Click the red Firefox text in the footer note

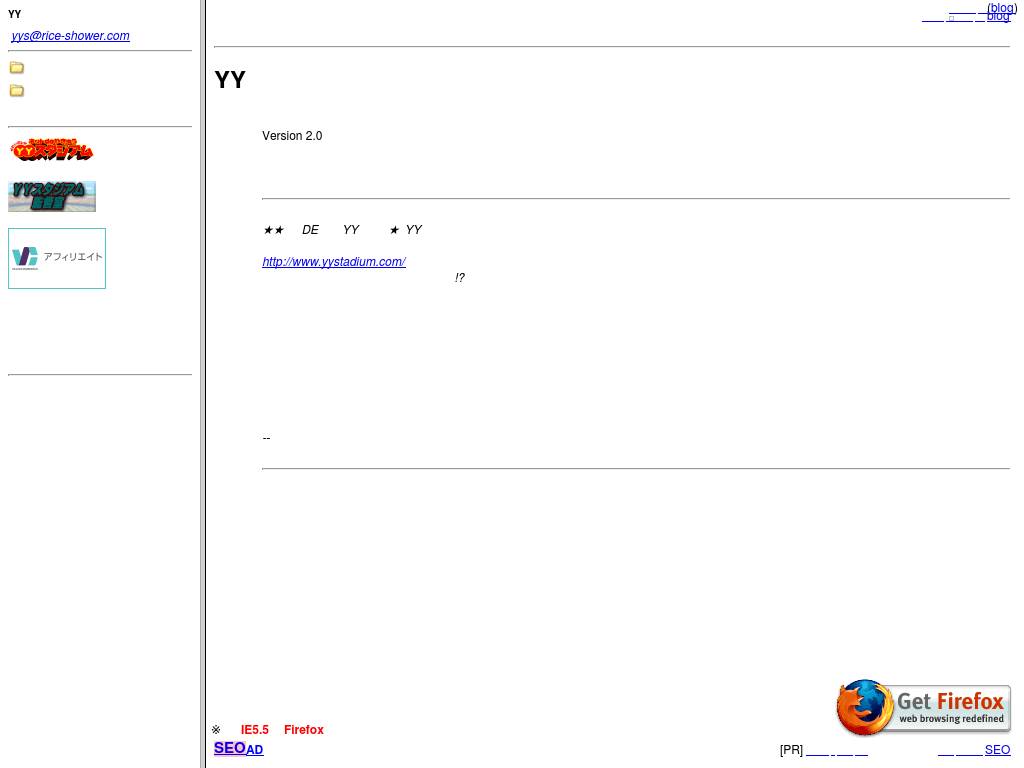pyautogui.click(x=303, y=730)
